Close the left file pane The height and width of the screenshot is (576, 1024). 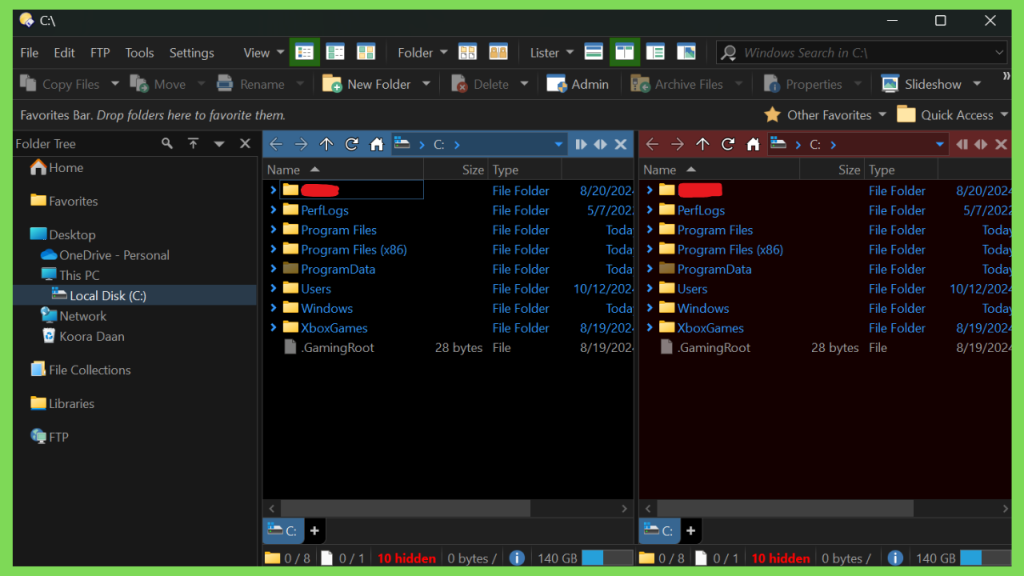620,144
